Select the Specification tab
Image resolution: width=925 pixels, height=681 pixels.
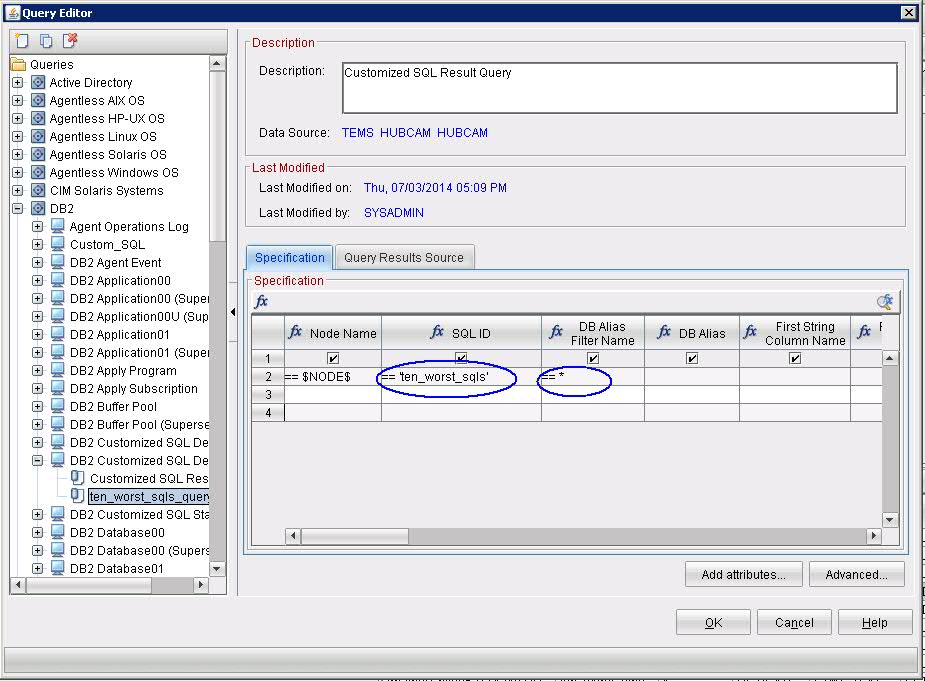coord(290,257)
